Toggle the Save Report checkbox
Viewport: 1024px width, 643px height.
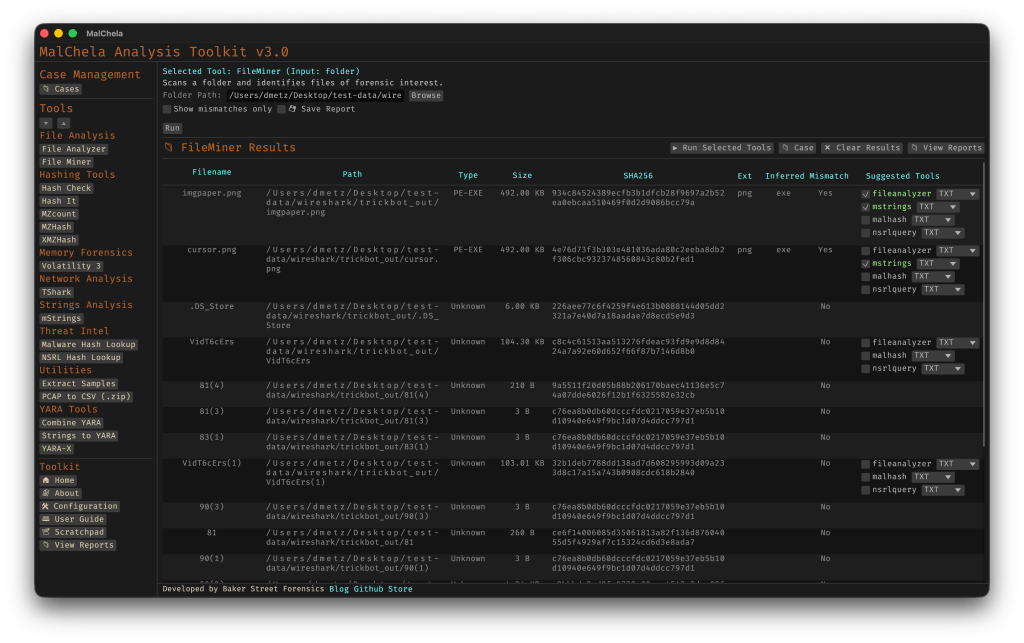click(x=282, y=109)
